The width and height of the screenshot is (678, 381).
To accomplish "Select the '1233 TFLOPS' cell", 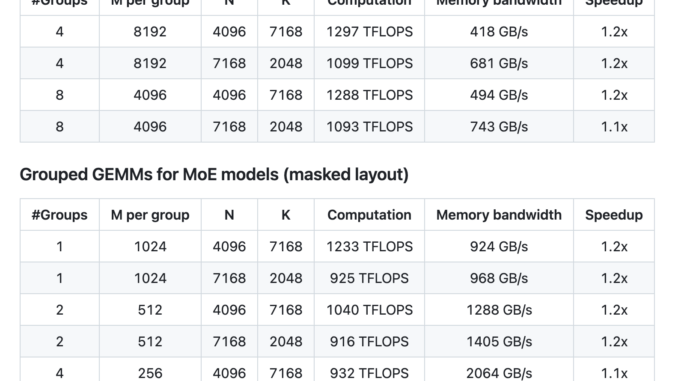I will pyautogui.click(x=369, y=247).
